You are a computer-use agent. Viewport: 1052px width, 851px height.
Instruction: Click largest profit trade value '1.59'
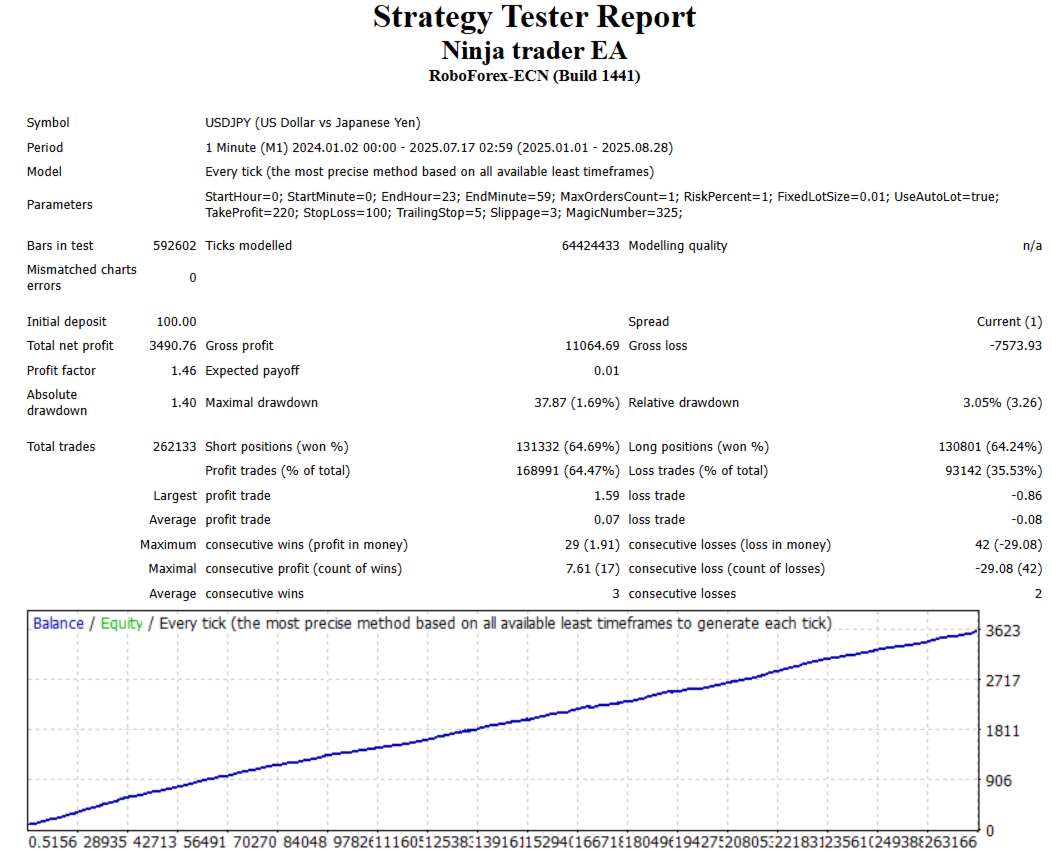pyautogui.click(x=607, y=496)
